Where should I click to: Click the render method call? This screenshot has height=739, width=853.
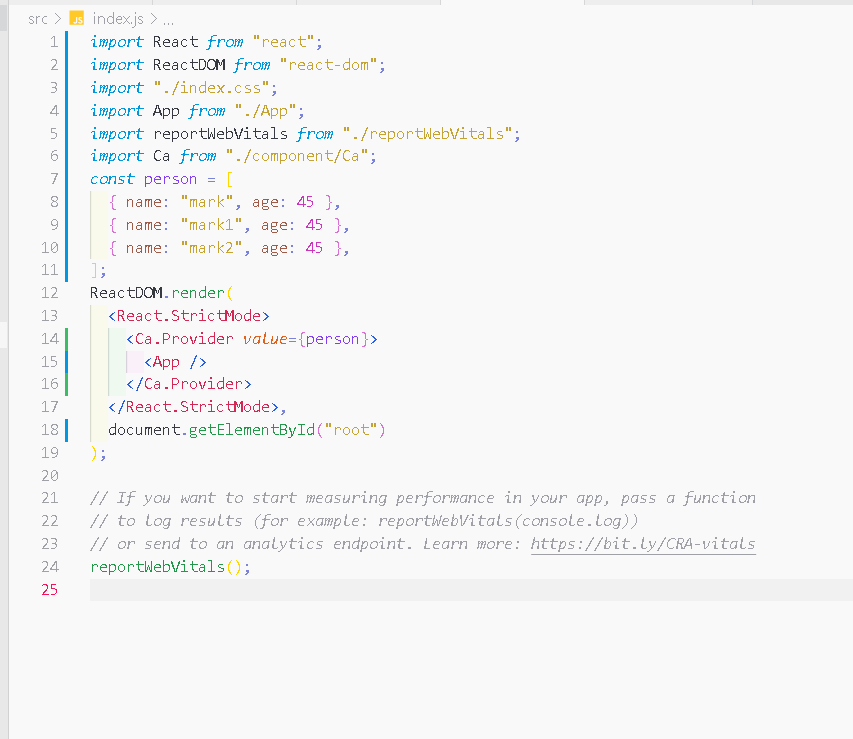(x=197, y=293)
